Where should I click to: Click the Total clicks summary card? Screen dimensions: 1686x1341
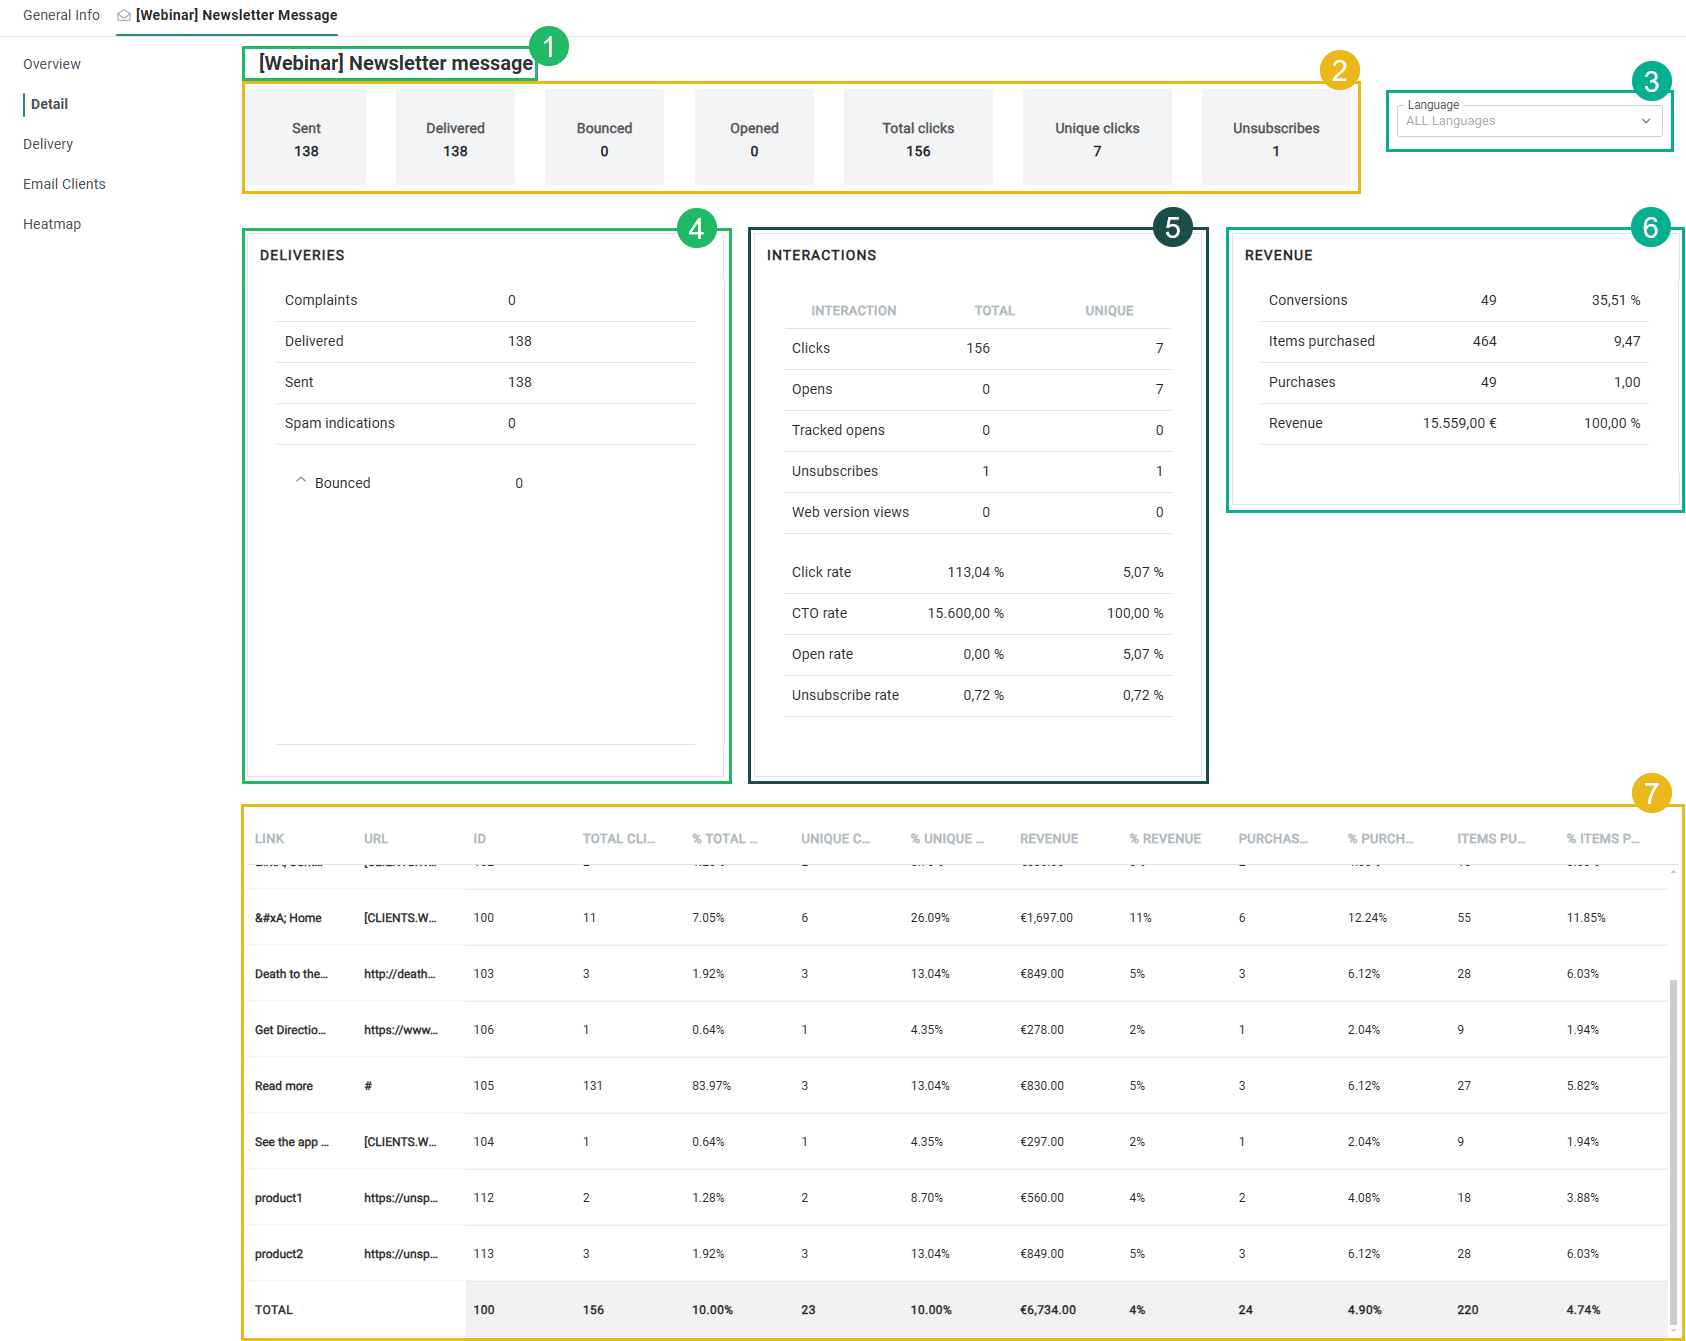click(917, 138)
